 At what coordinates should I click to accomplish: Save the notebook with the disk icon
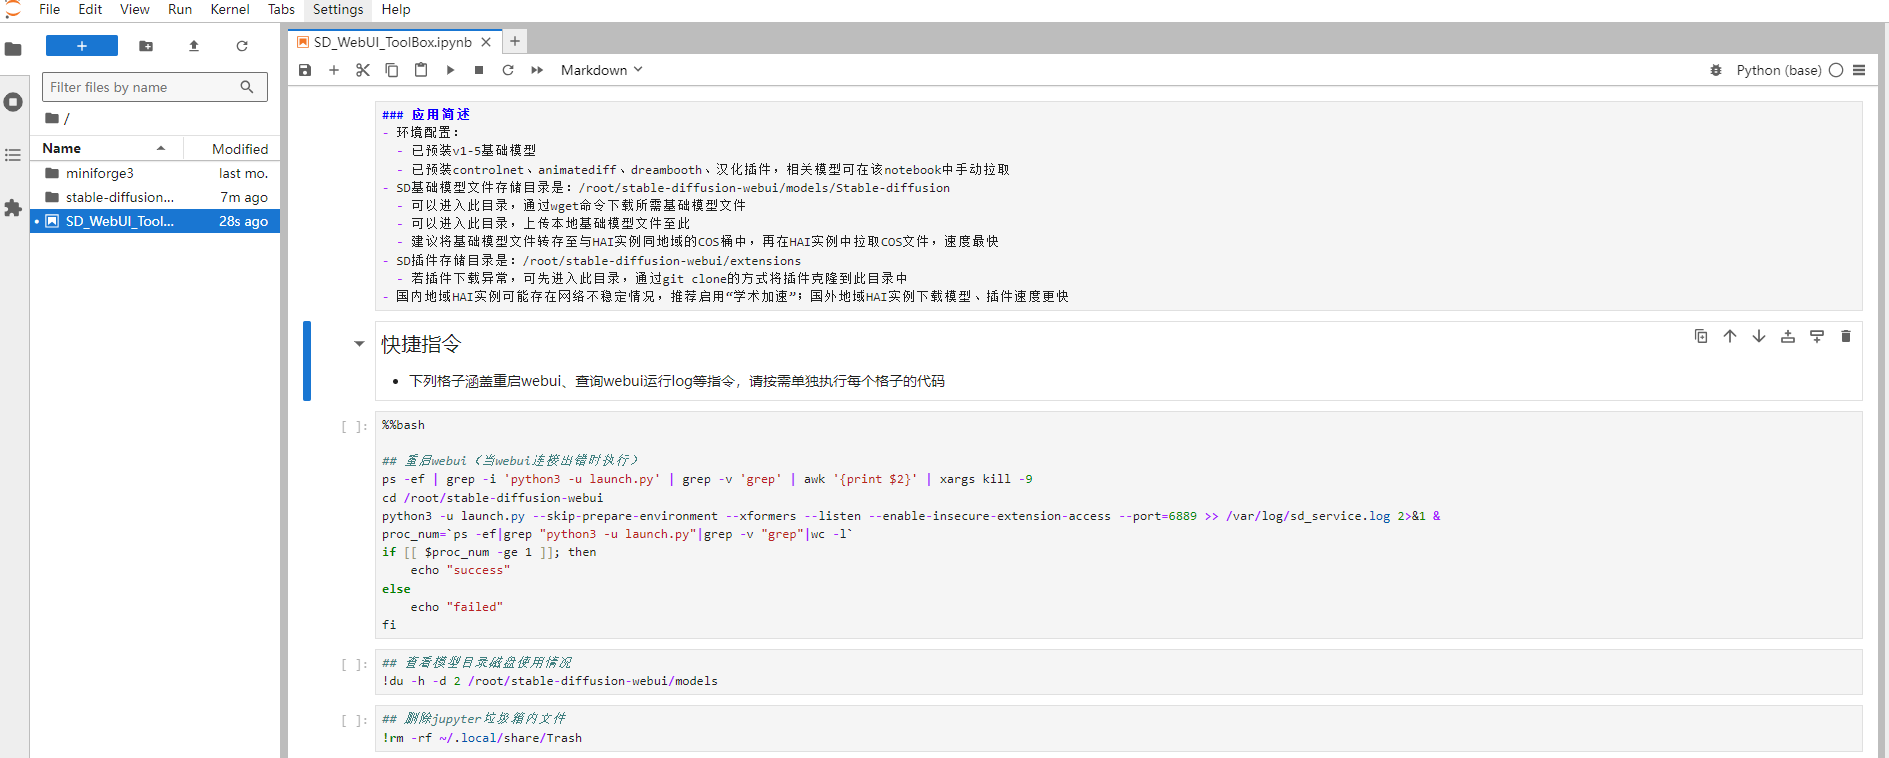click(x=305, y=70)
